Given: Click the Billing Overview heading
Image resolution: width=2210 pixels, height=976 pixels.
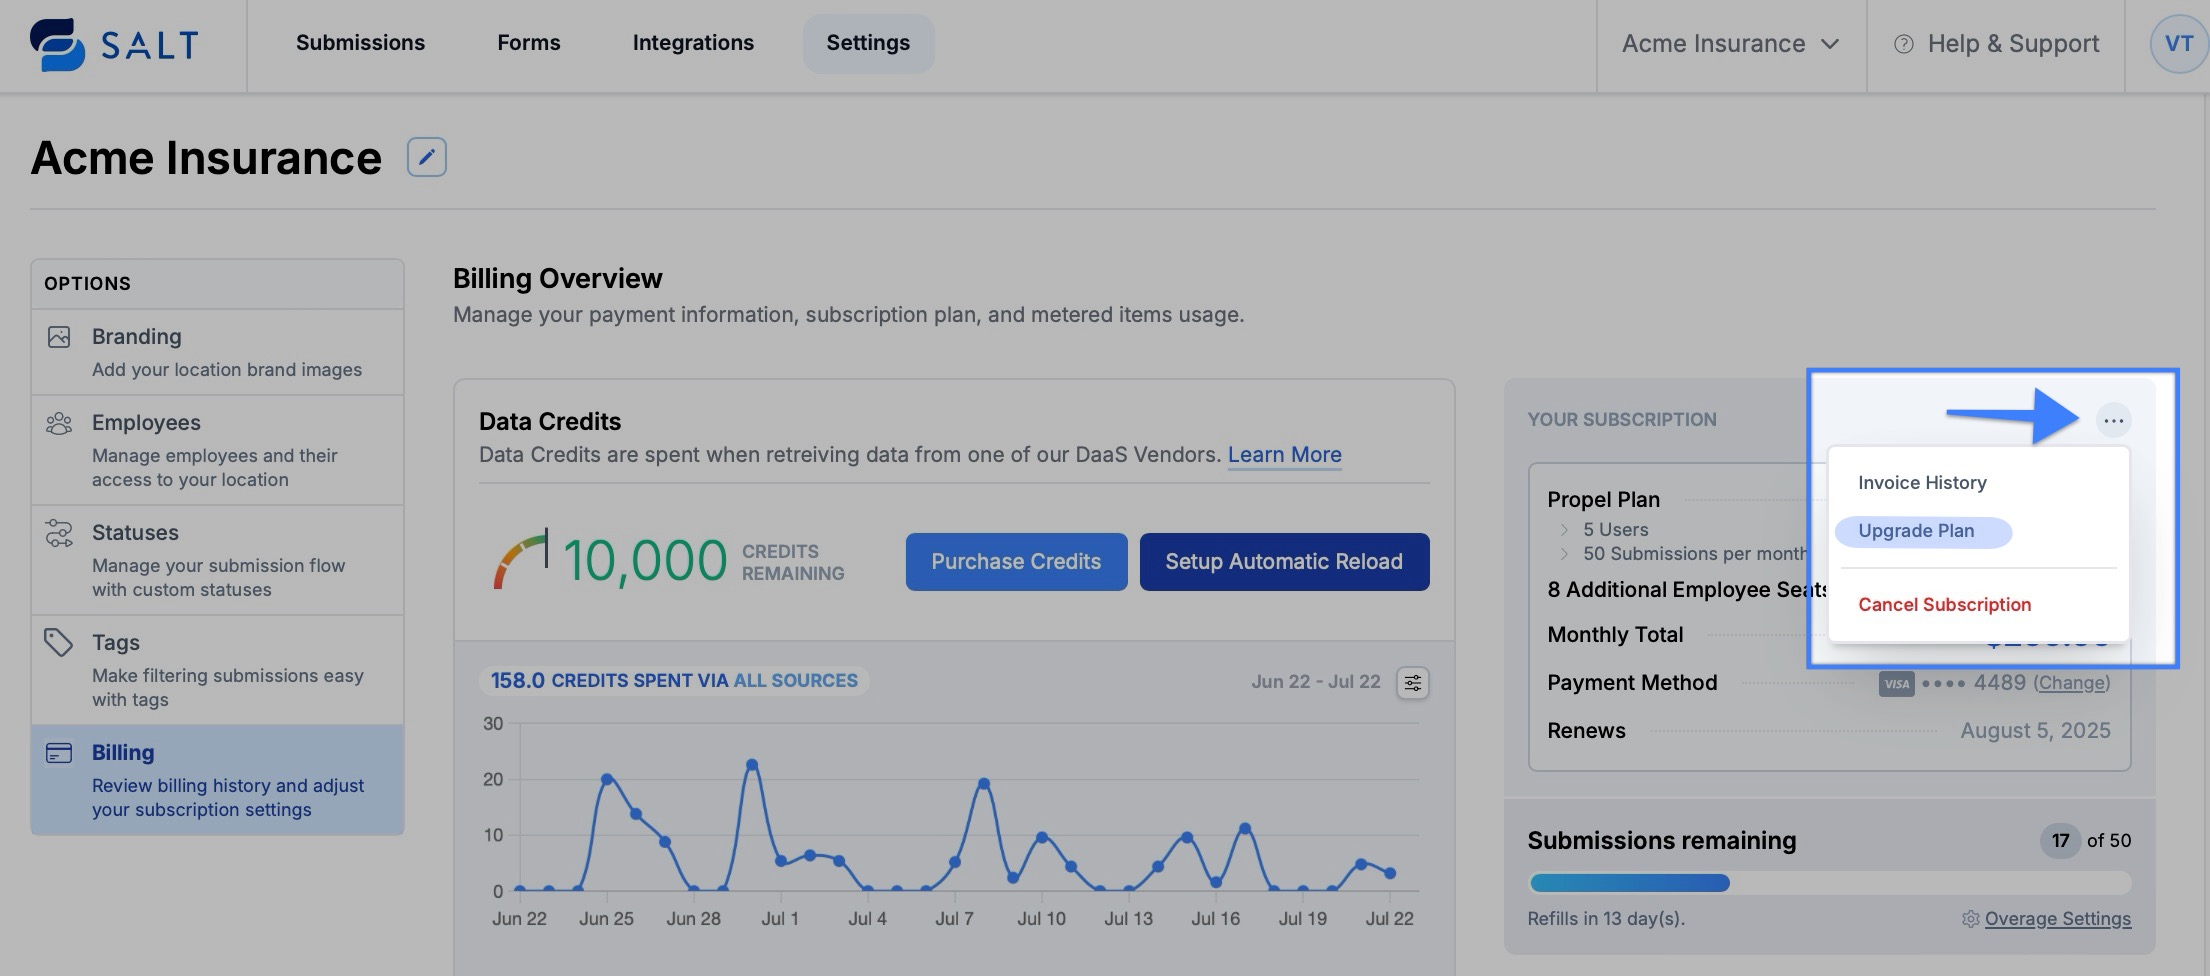Looking at the screenshot, I should (x=558, y=279).
